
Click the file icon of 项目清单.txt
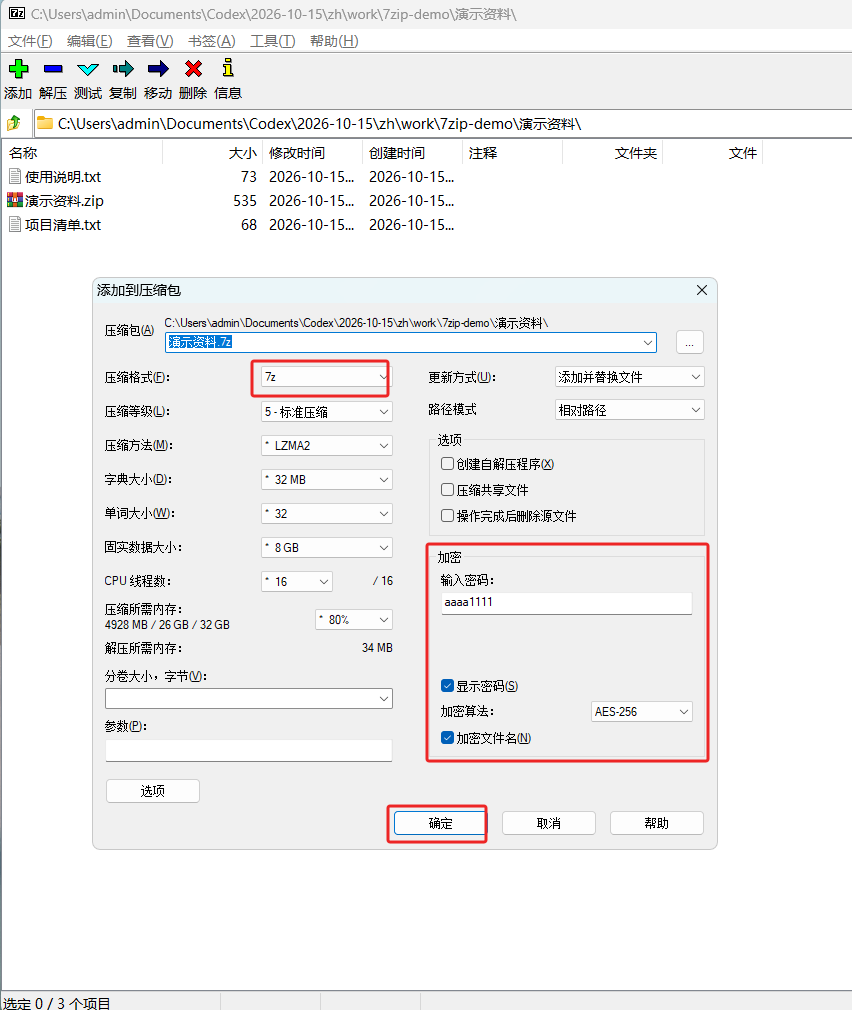15,224
